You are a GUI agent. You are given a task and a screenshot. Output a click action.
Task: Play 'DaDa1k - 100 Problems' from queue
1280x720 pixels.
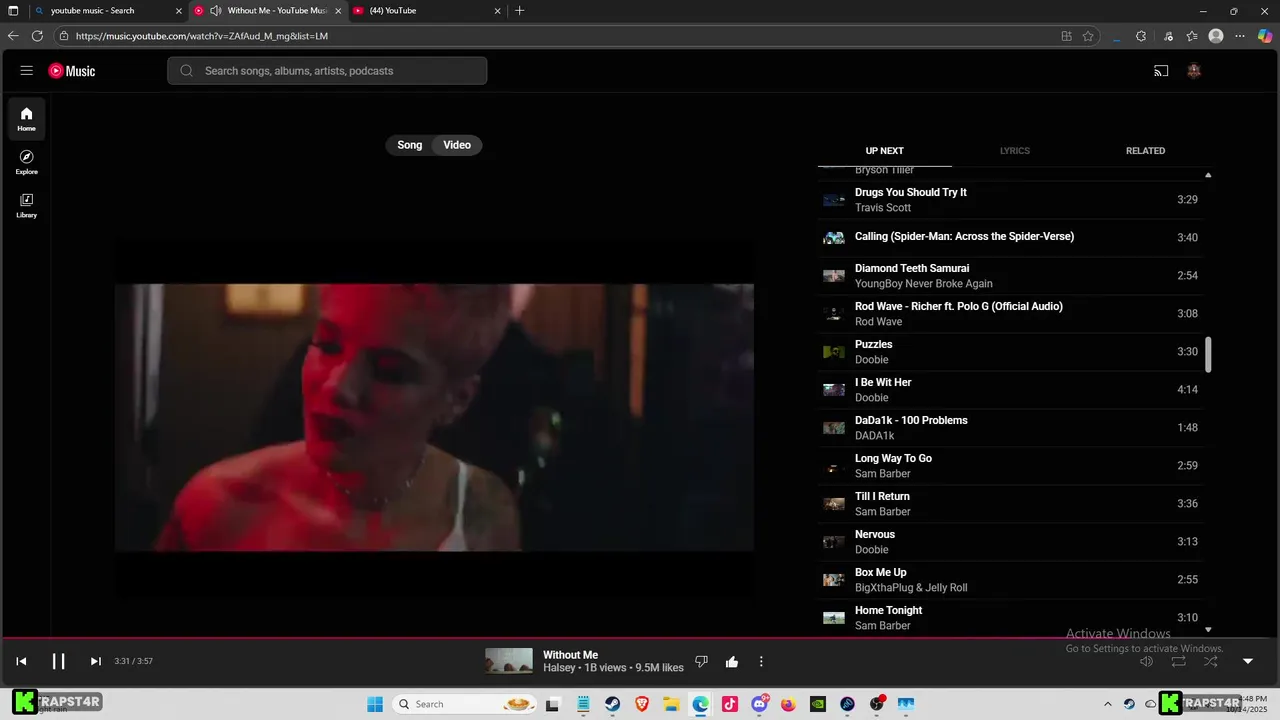point(1010,428)
